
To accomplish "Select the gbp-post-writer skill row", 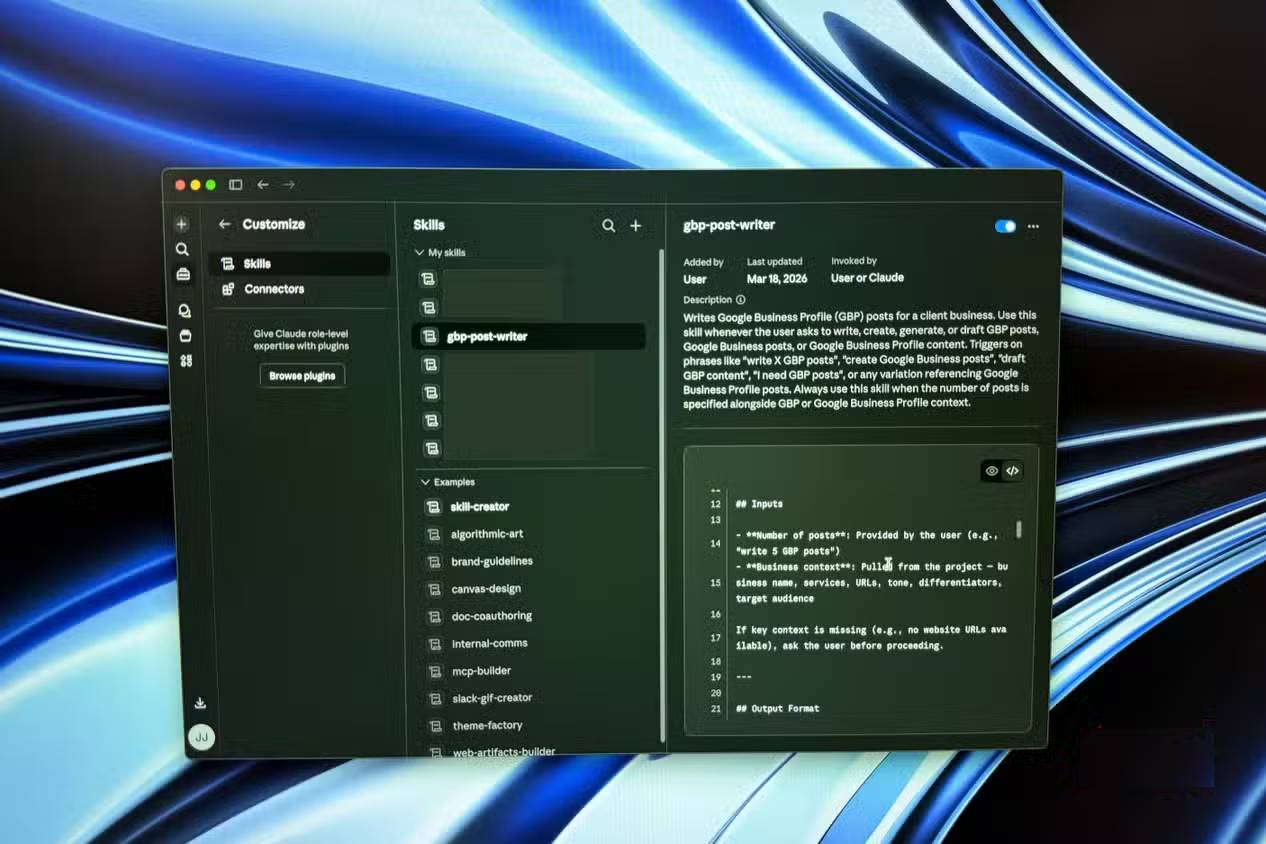I will pyautogui.click(x=528, y=337).
